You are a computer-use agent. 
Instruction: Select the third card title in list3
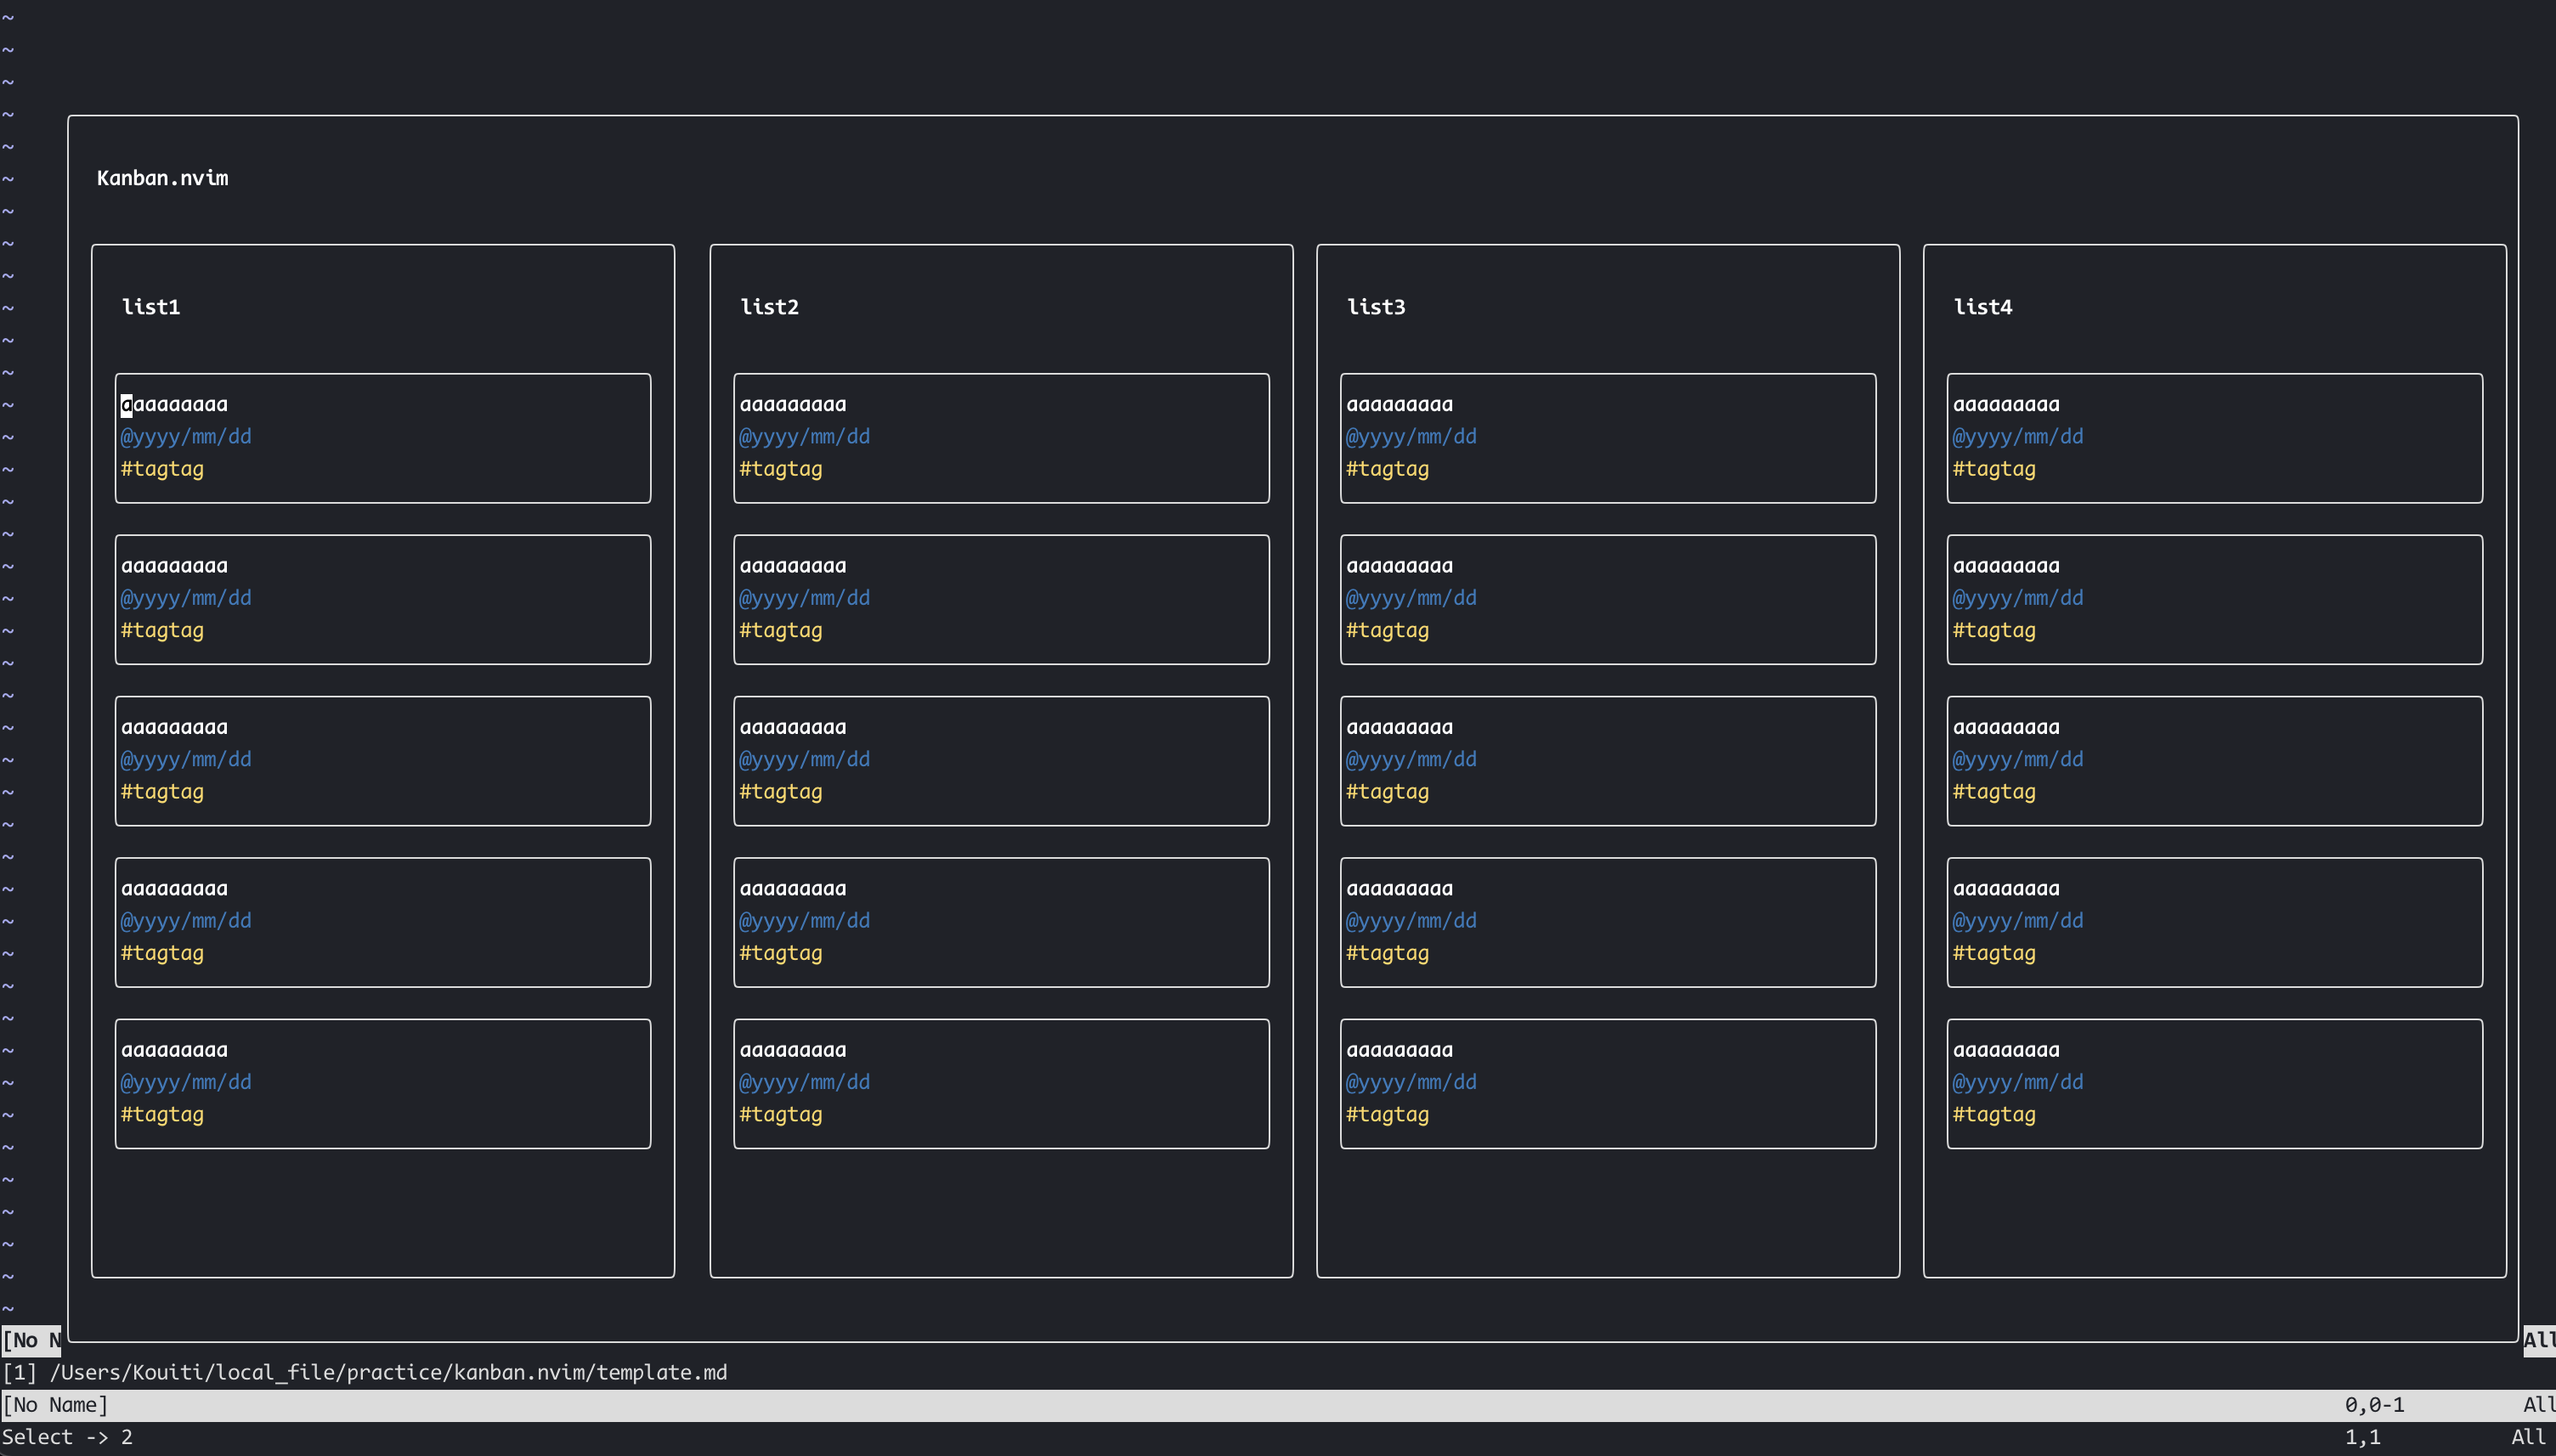pos(1400,728)
